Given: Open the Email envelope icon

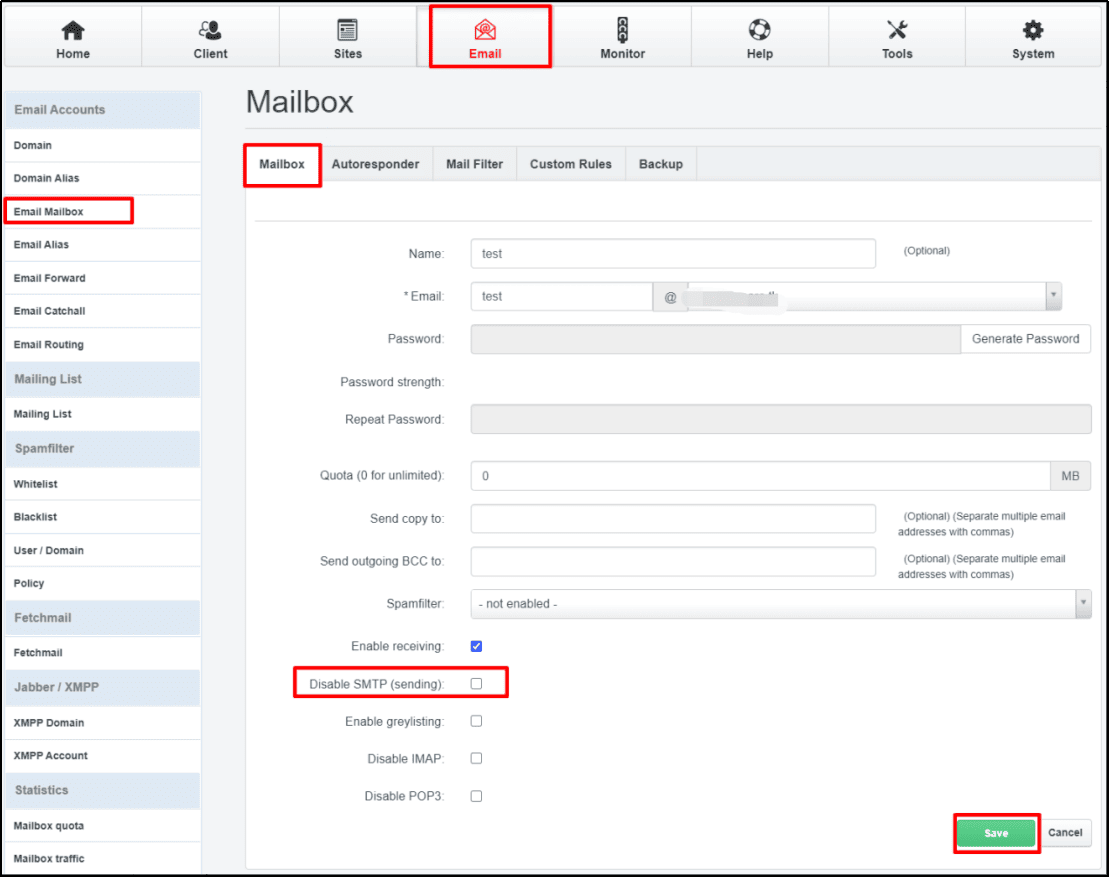Looking at the screenshot, I should pos(485,30).
